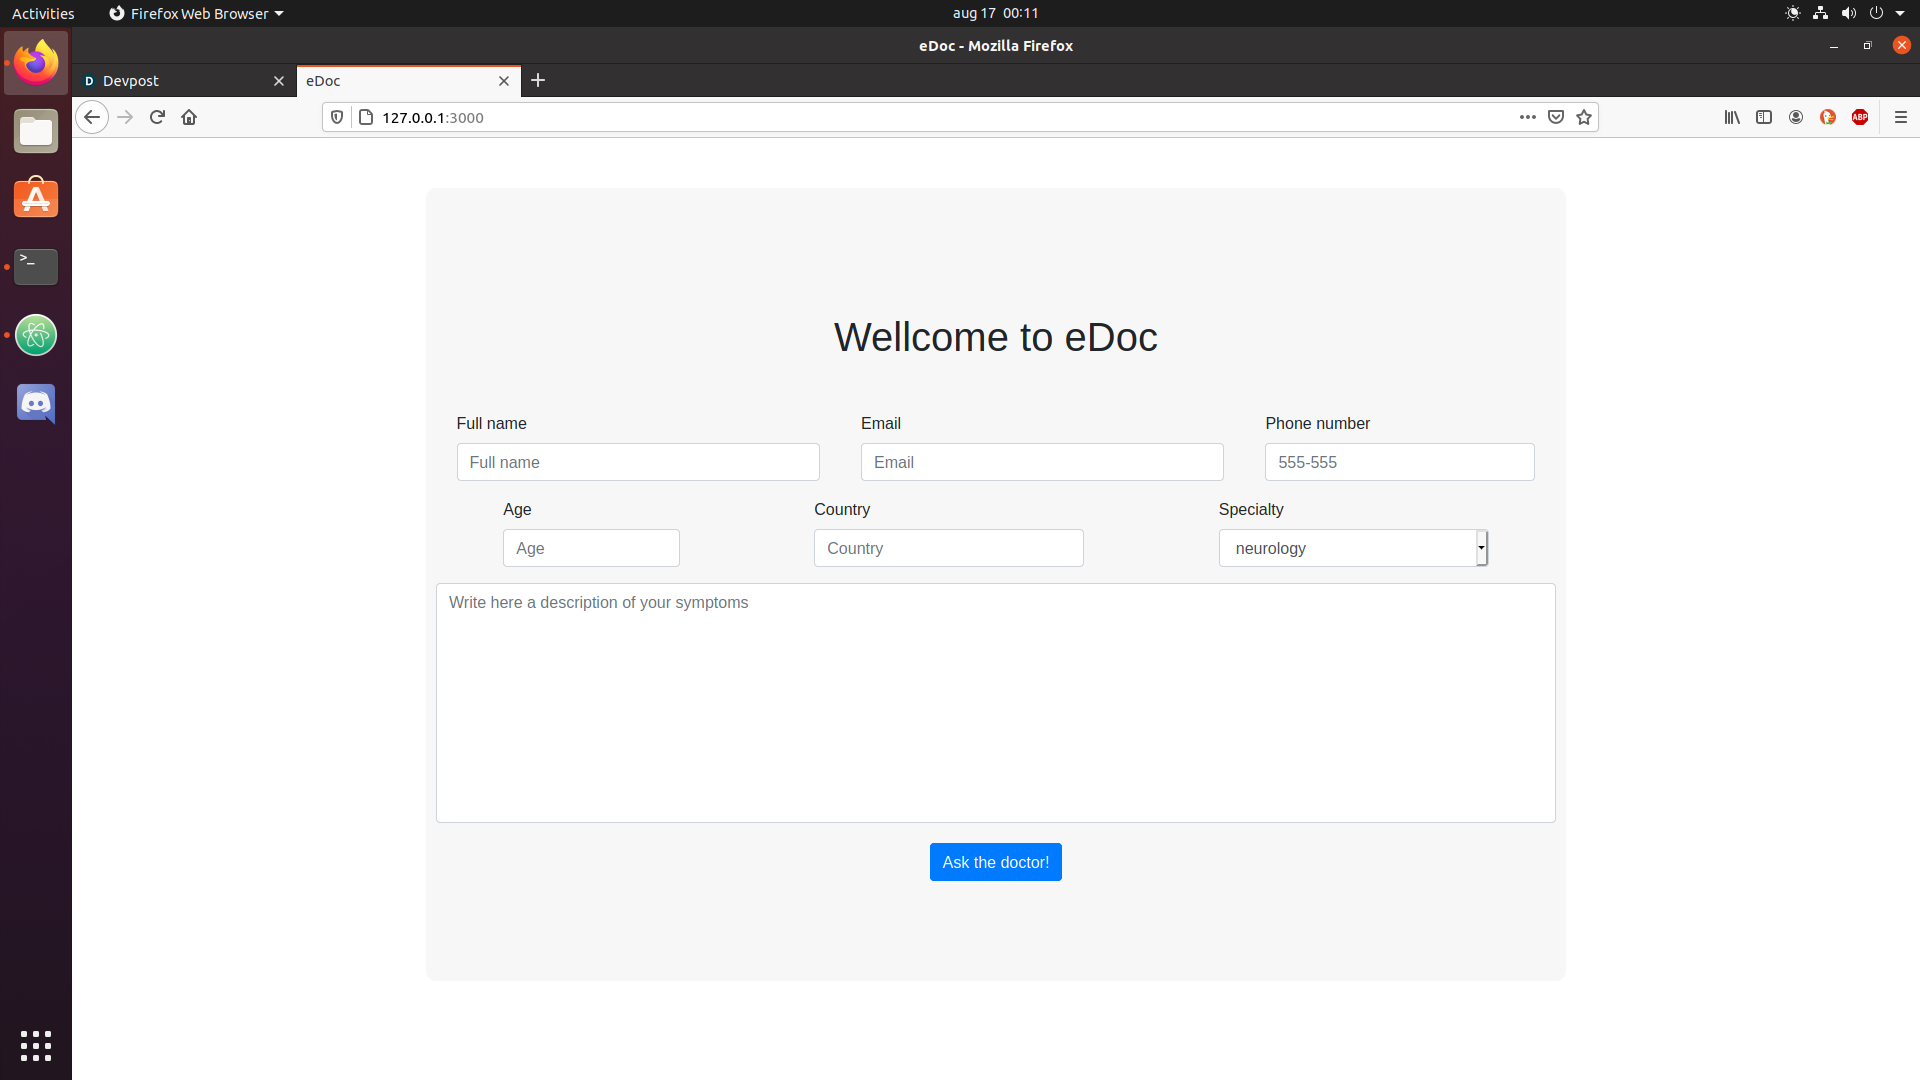Click the Ask the doctor! button
The image size is (1920, 1080).
pos(995,862)
